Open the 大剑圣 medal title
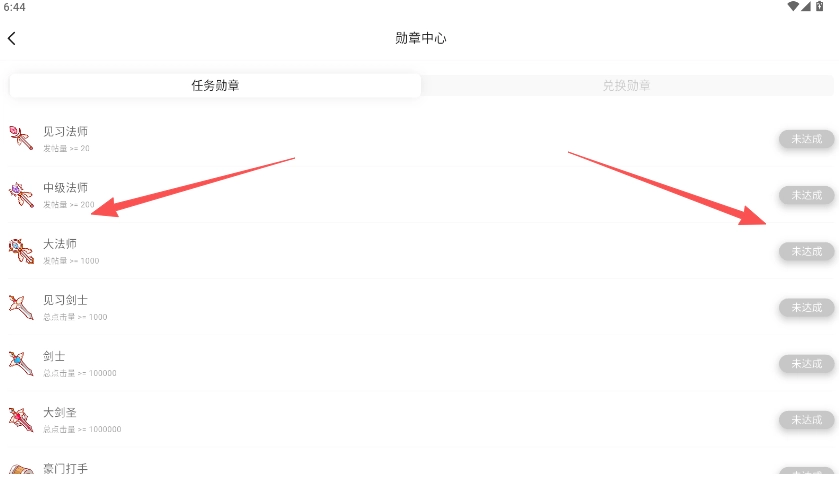The image size is (839, 479). (60, 413)
